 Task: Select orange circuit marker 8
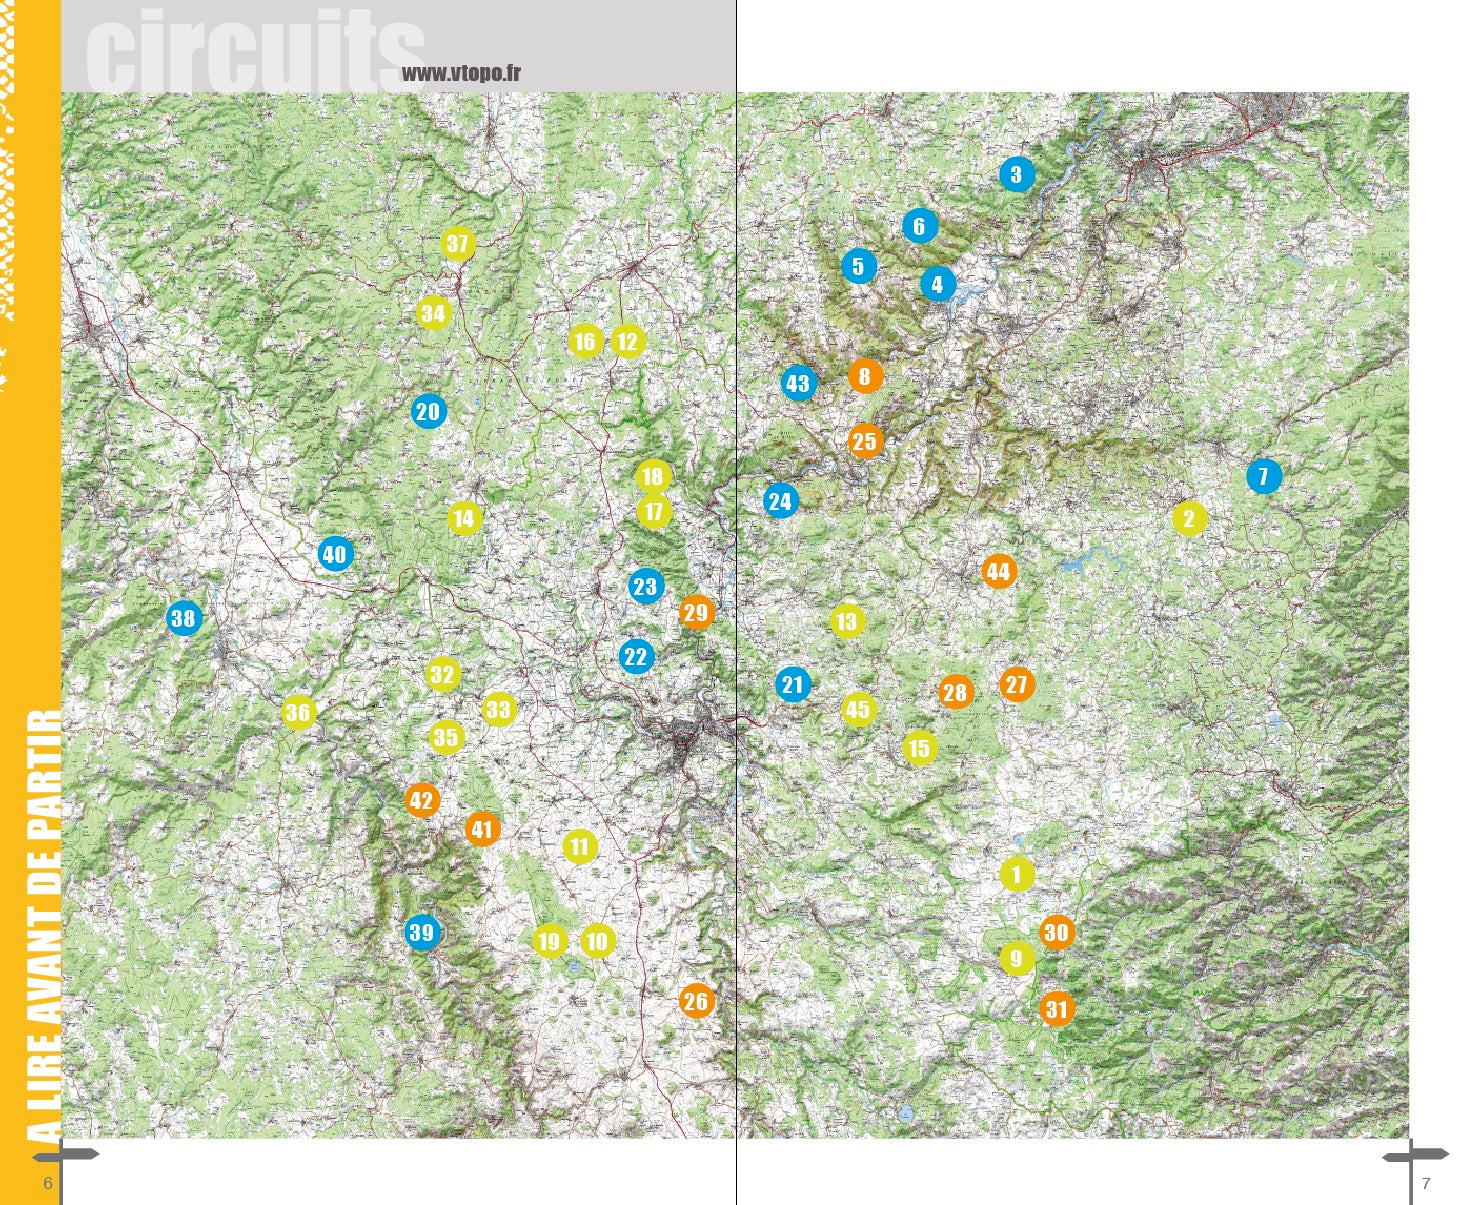click(x=865, y=377)
